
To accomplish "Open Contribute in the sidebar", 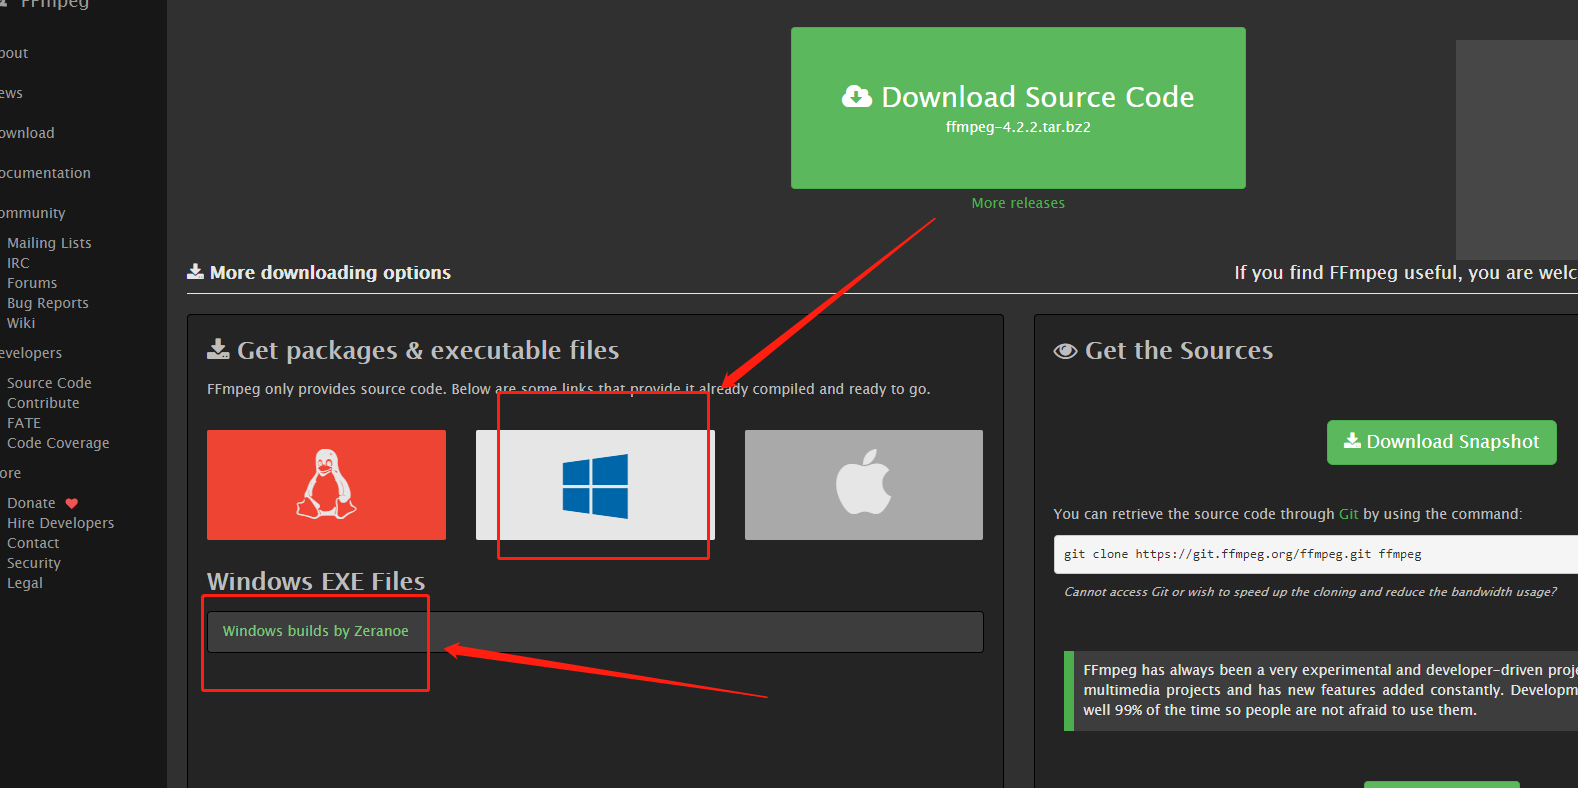I will [43, 403].
